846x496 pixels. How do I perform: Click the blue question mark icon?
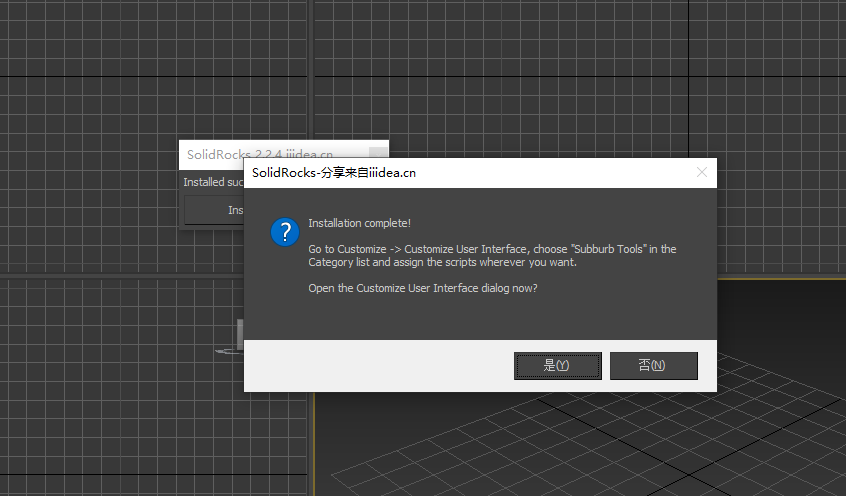(x=285, y=233)
